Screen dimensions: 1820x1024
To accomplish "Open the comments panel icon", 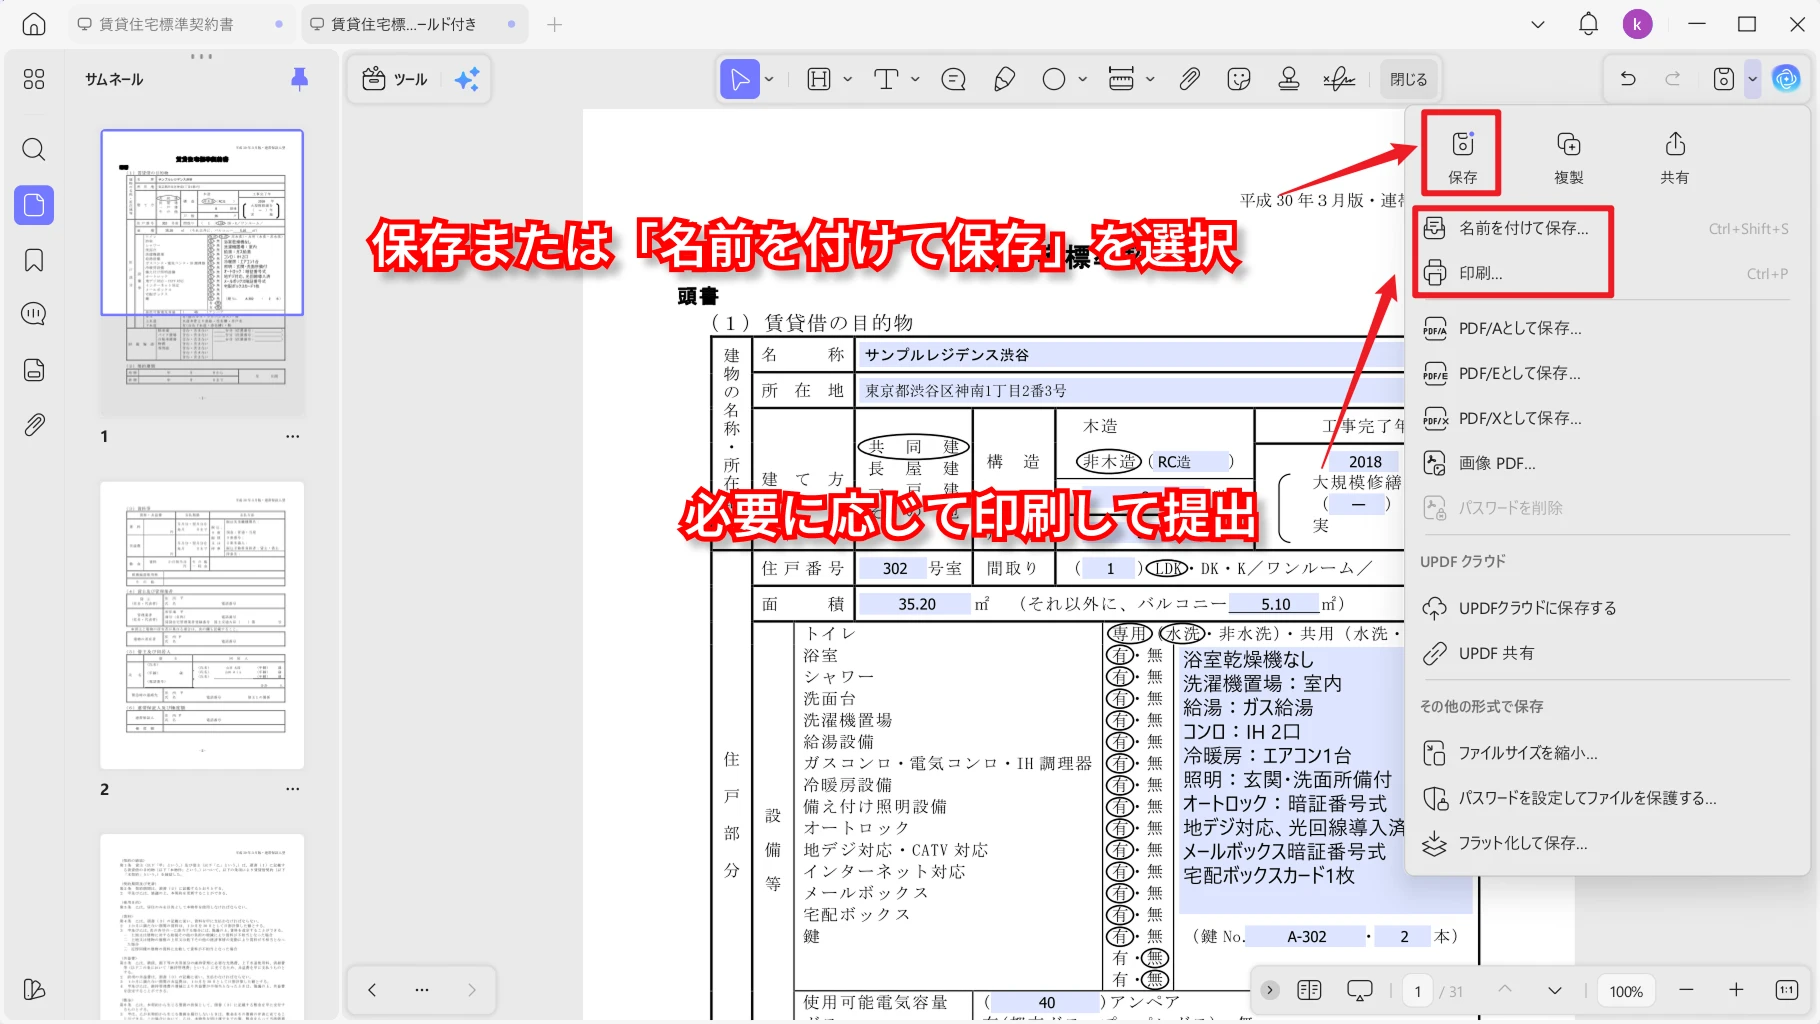I will click(x=34, y=314).
